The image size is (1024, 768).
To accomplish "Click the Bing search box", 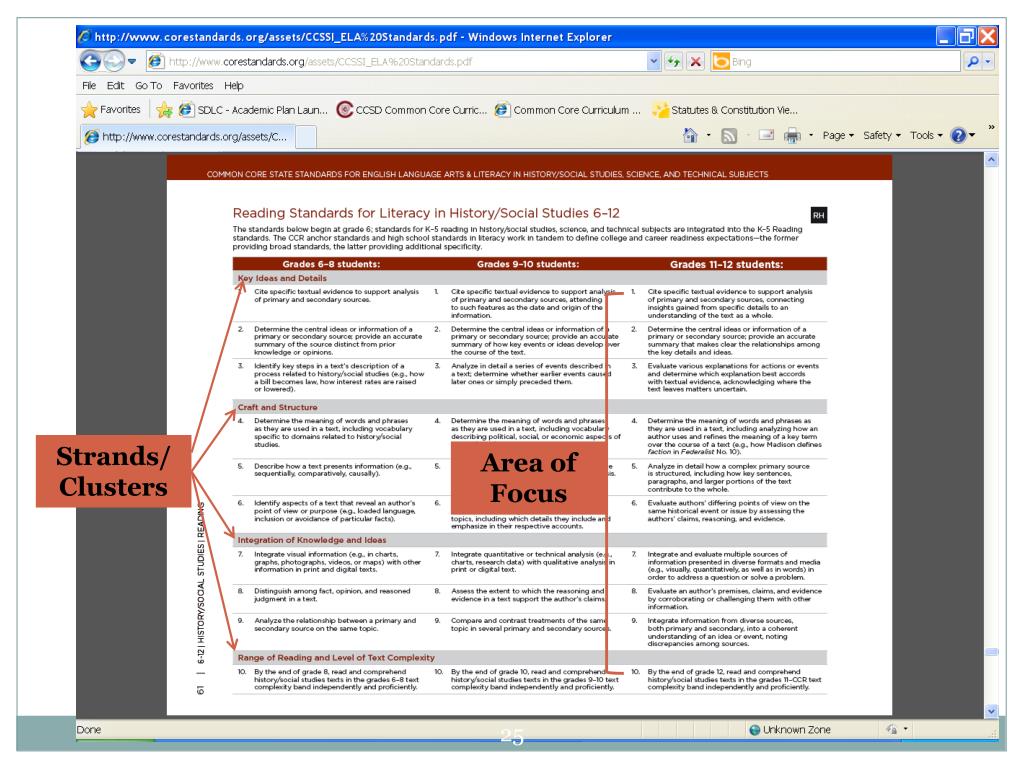I will [x=836, y=61].
